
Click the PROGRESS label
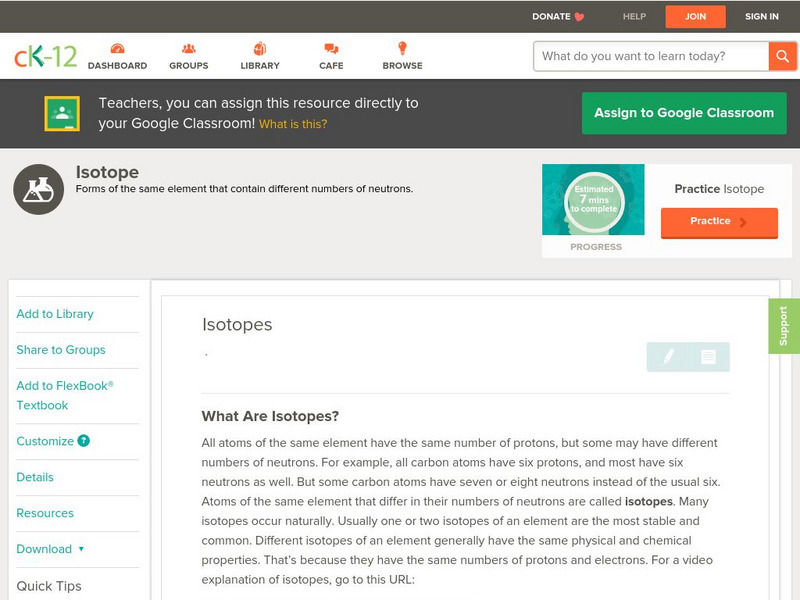[596, 247]
